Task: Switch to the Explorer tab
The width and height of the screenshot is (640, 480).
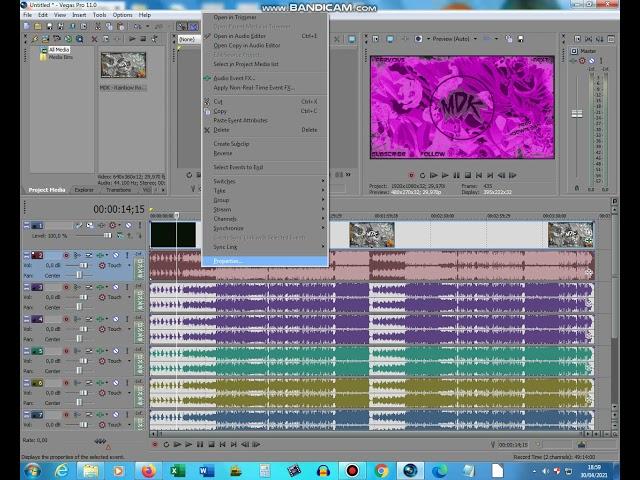Action: tap(84, 189)
